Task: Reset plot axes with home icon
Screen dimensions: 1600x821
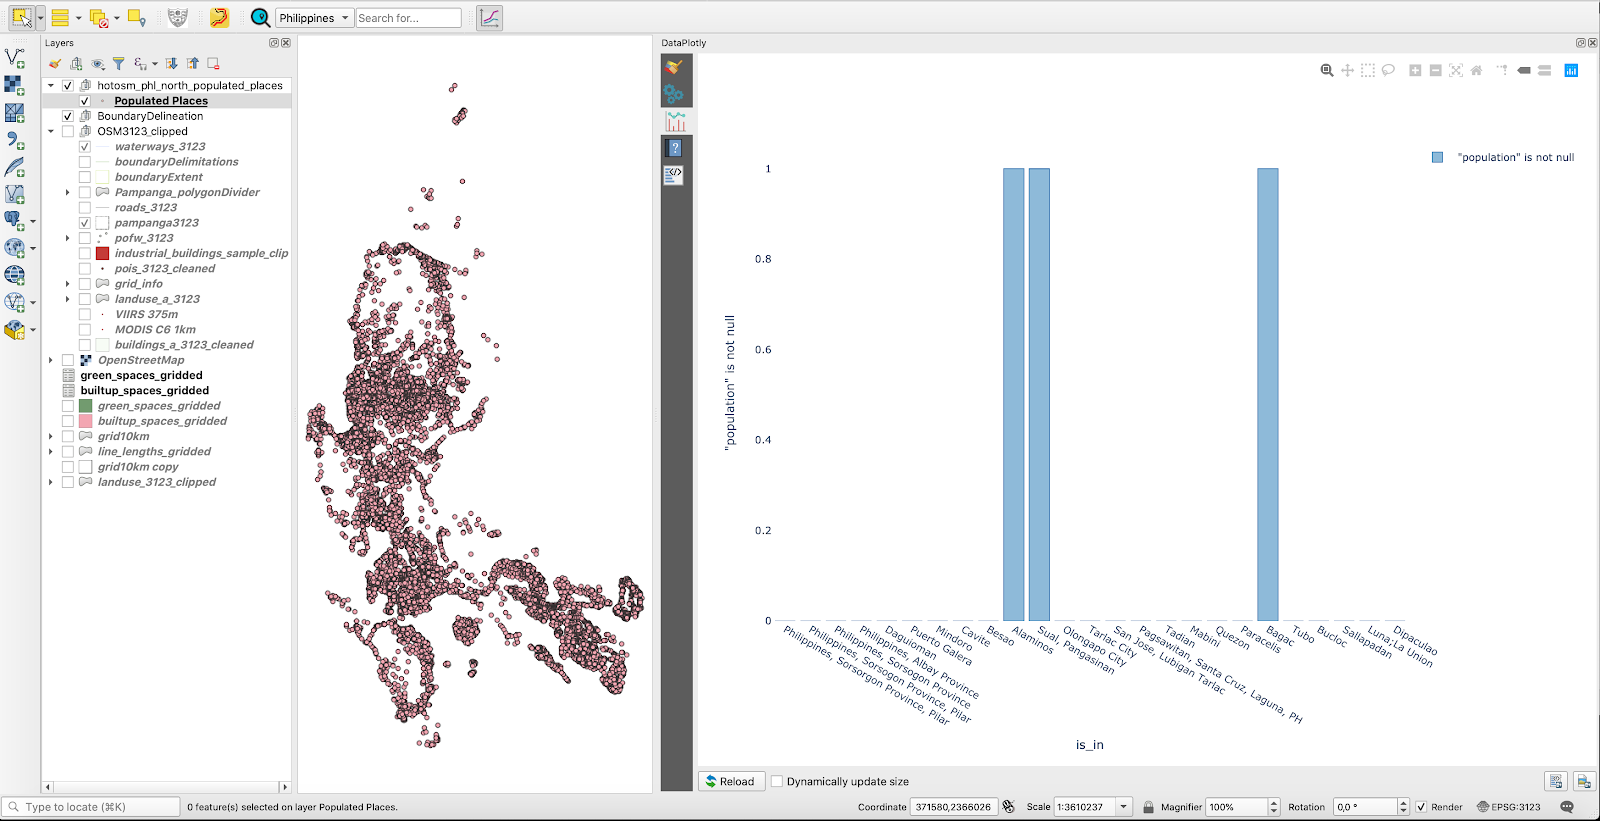Action: (x=1476, y=70)
